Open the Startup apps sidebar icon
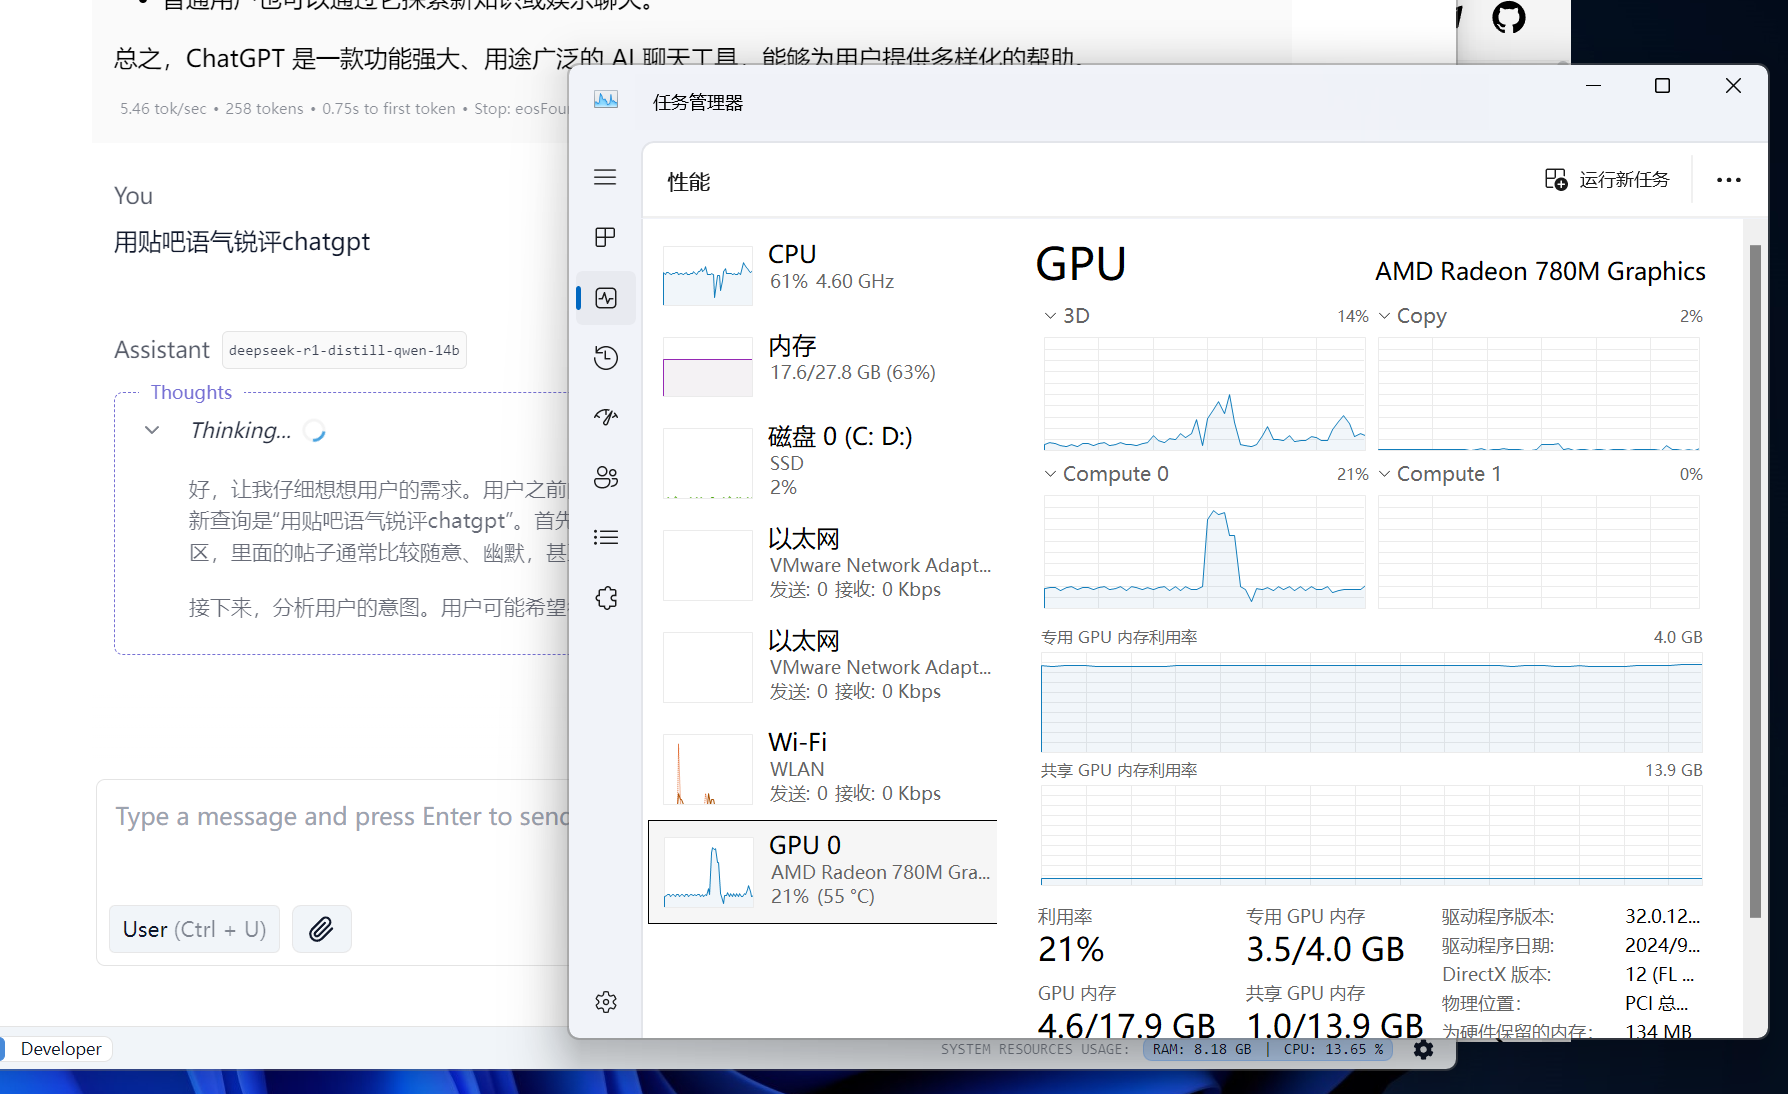Screen dimensions: 1788x1094 tap(605, 417)
